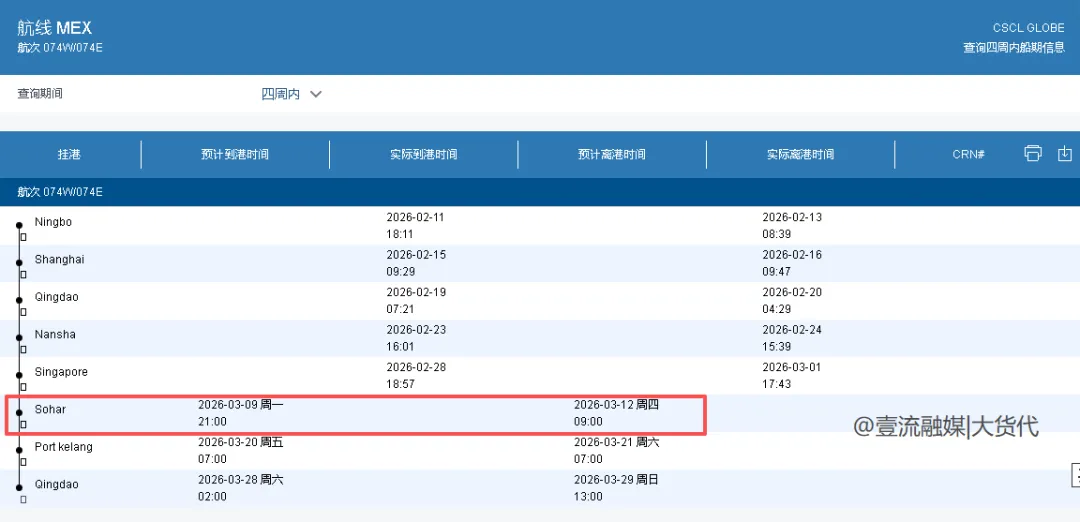Click the 挂港 column header
The width and height of the screenshot is (1080, 522).
(x=70, y=154)
